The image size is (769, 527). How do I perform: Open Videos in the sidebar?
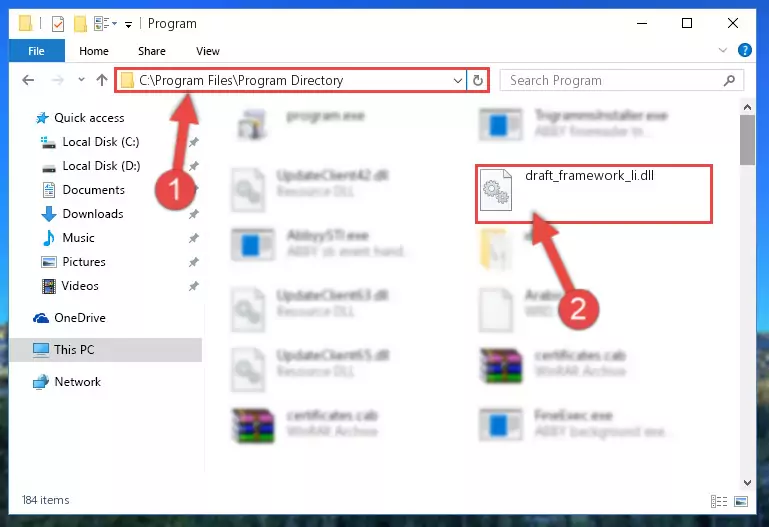point(80,286)
